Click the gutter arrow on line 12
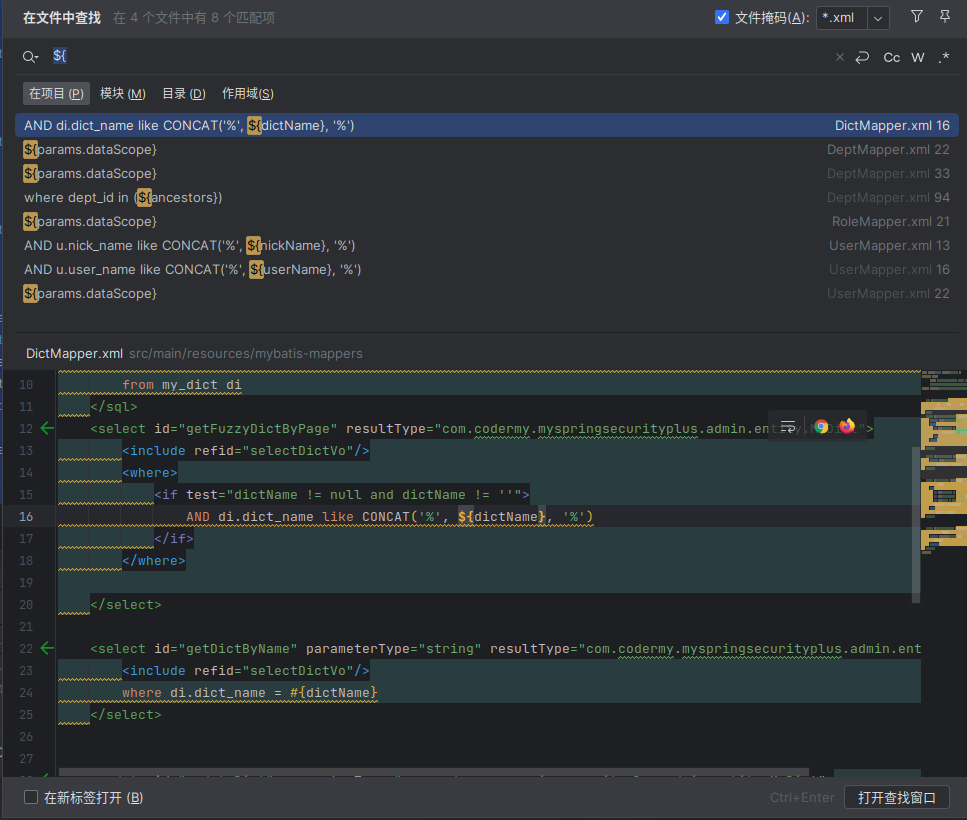The height and width of the screenshot is (820, 967). coord(46,429)
